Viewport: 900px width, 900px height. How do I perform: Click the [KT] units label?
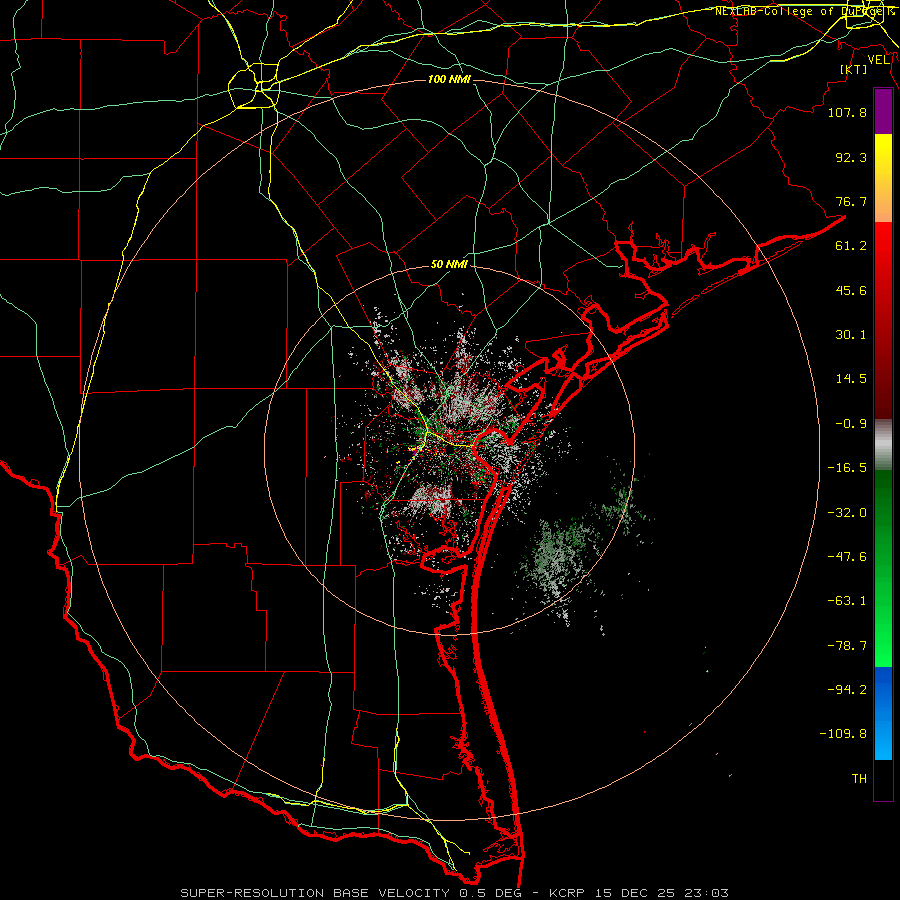point(854,69)
